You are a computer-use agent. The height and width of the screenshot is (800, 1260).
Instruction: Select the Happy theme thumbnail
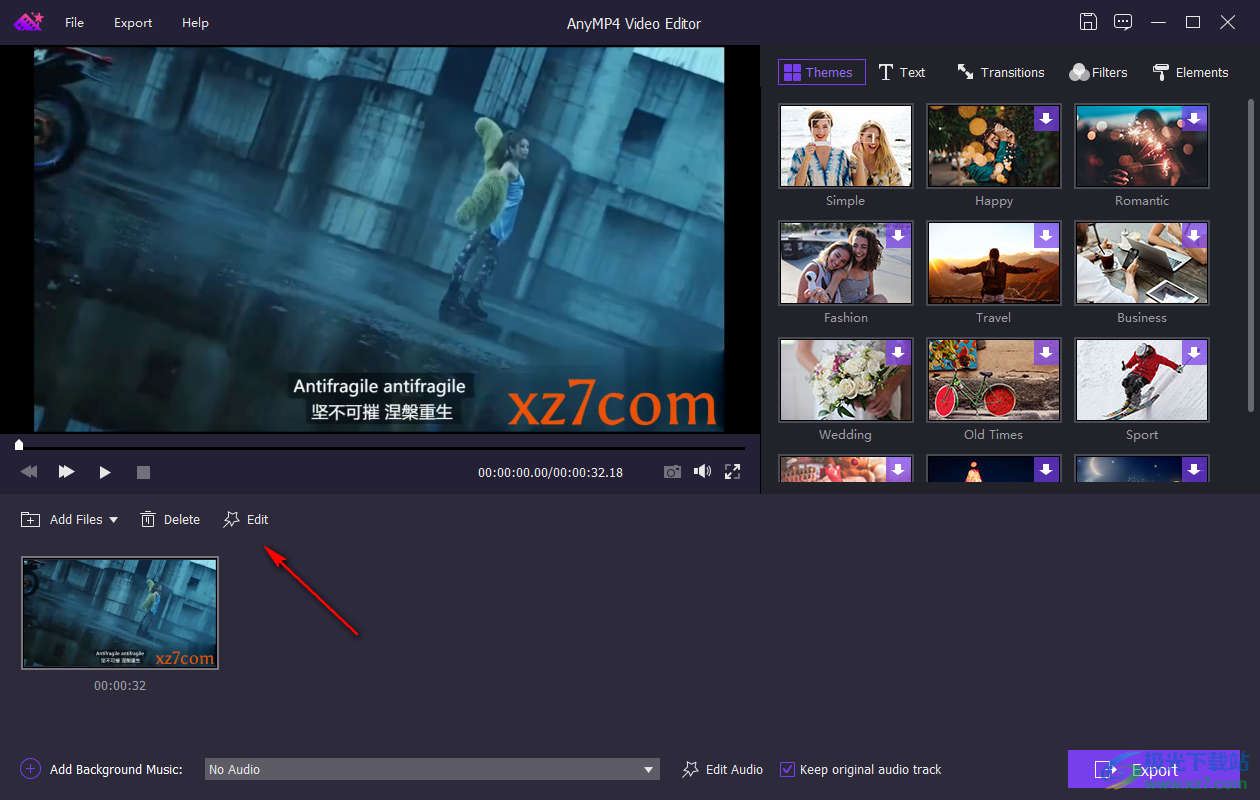pyautogui.click(x=993, y=146)
